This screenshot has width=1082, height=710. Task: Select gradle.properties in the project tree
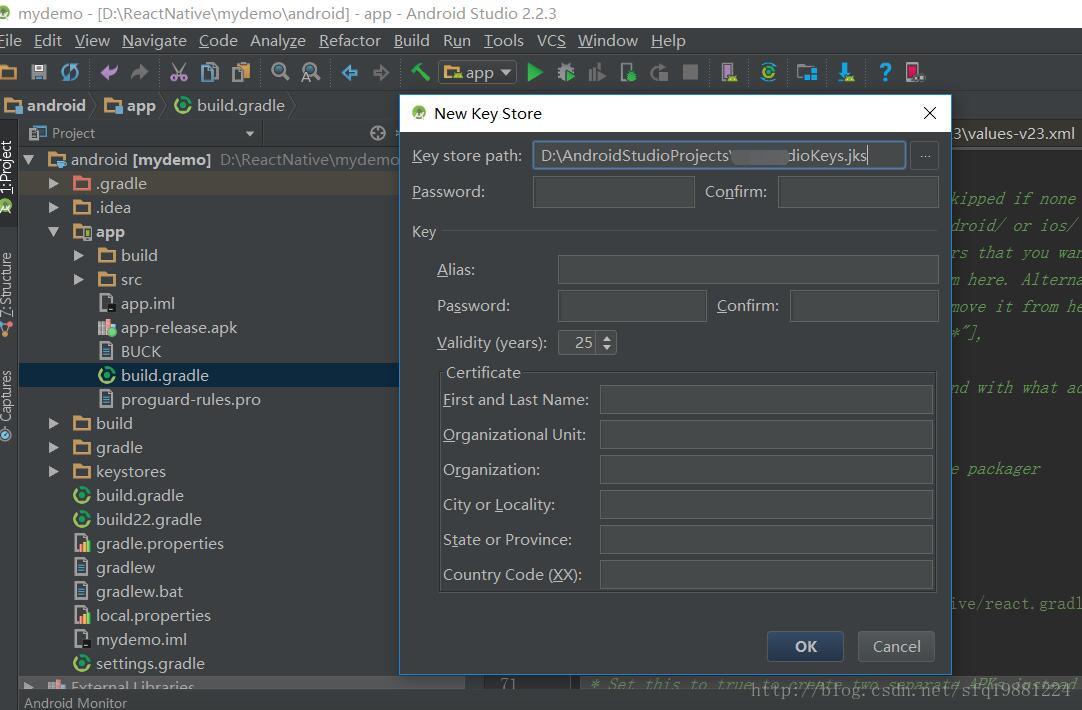tap(159, 544)
